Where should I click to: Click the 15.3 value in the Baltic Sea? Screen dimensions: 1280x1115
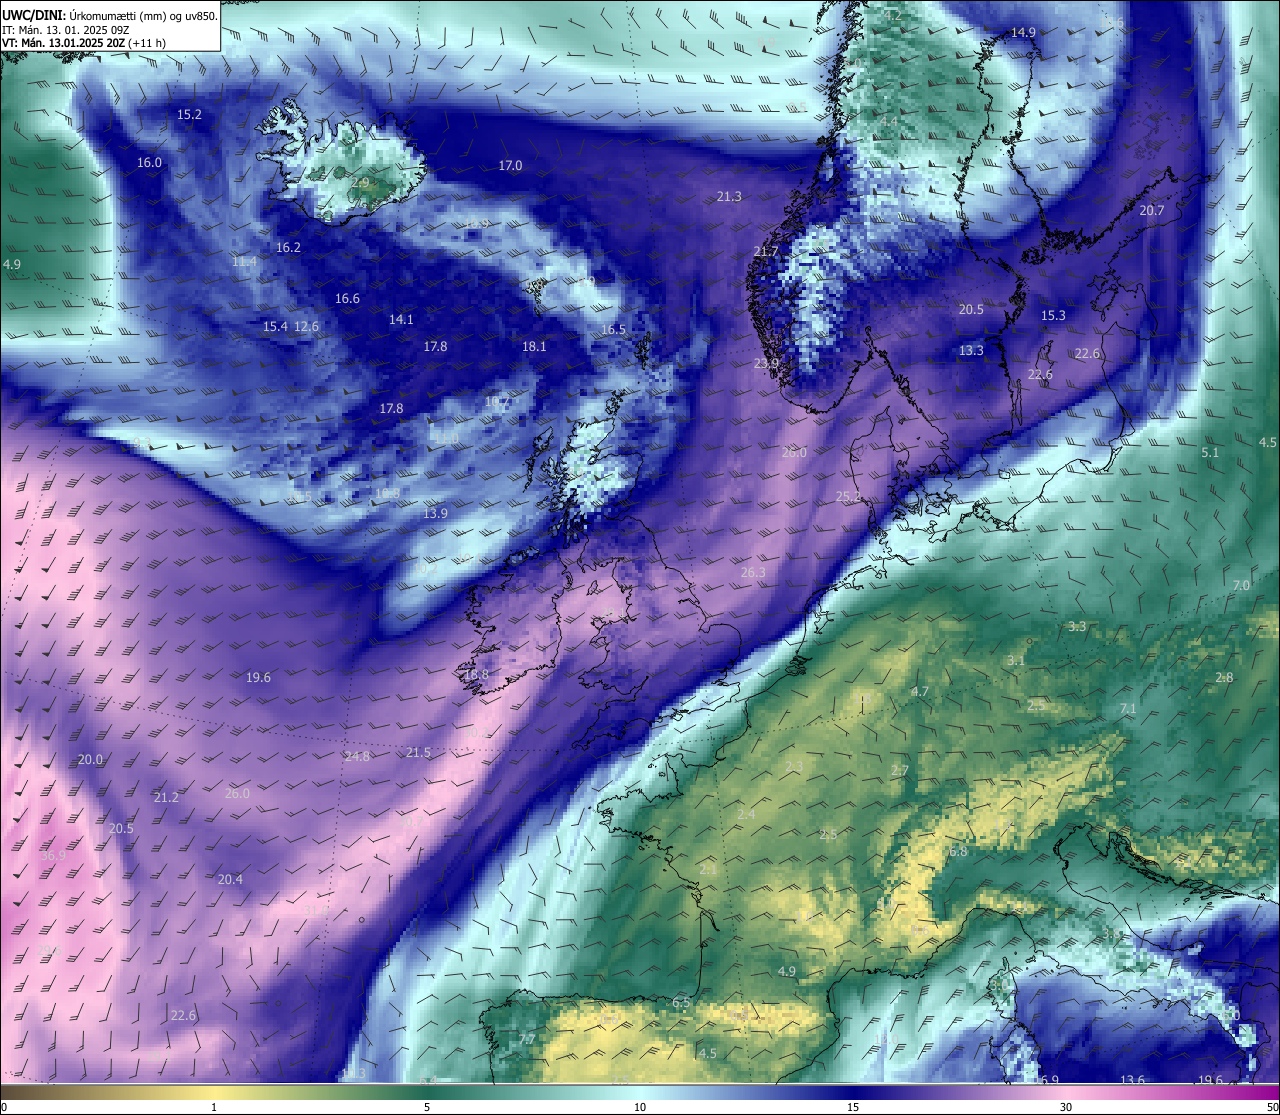coord(1053,315)
